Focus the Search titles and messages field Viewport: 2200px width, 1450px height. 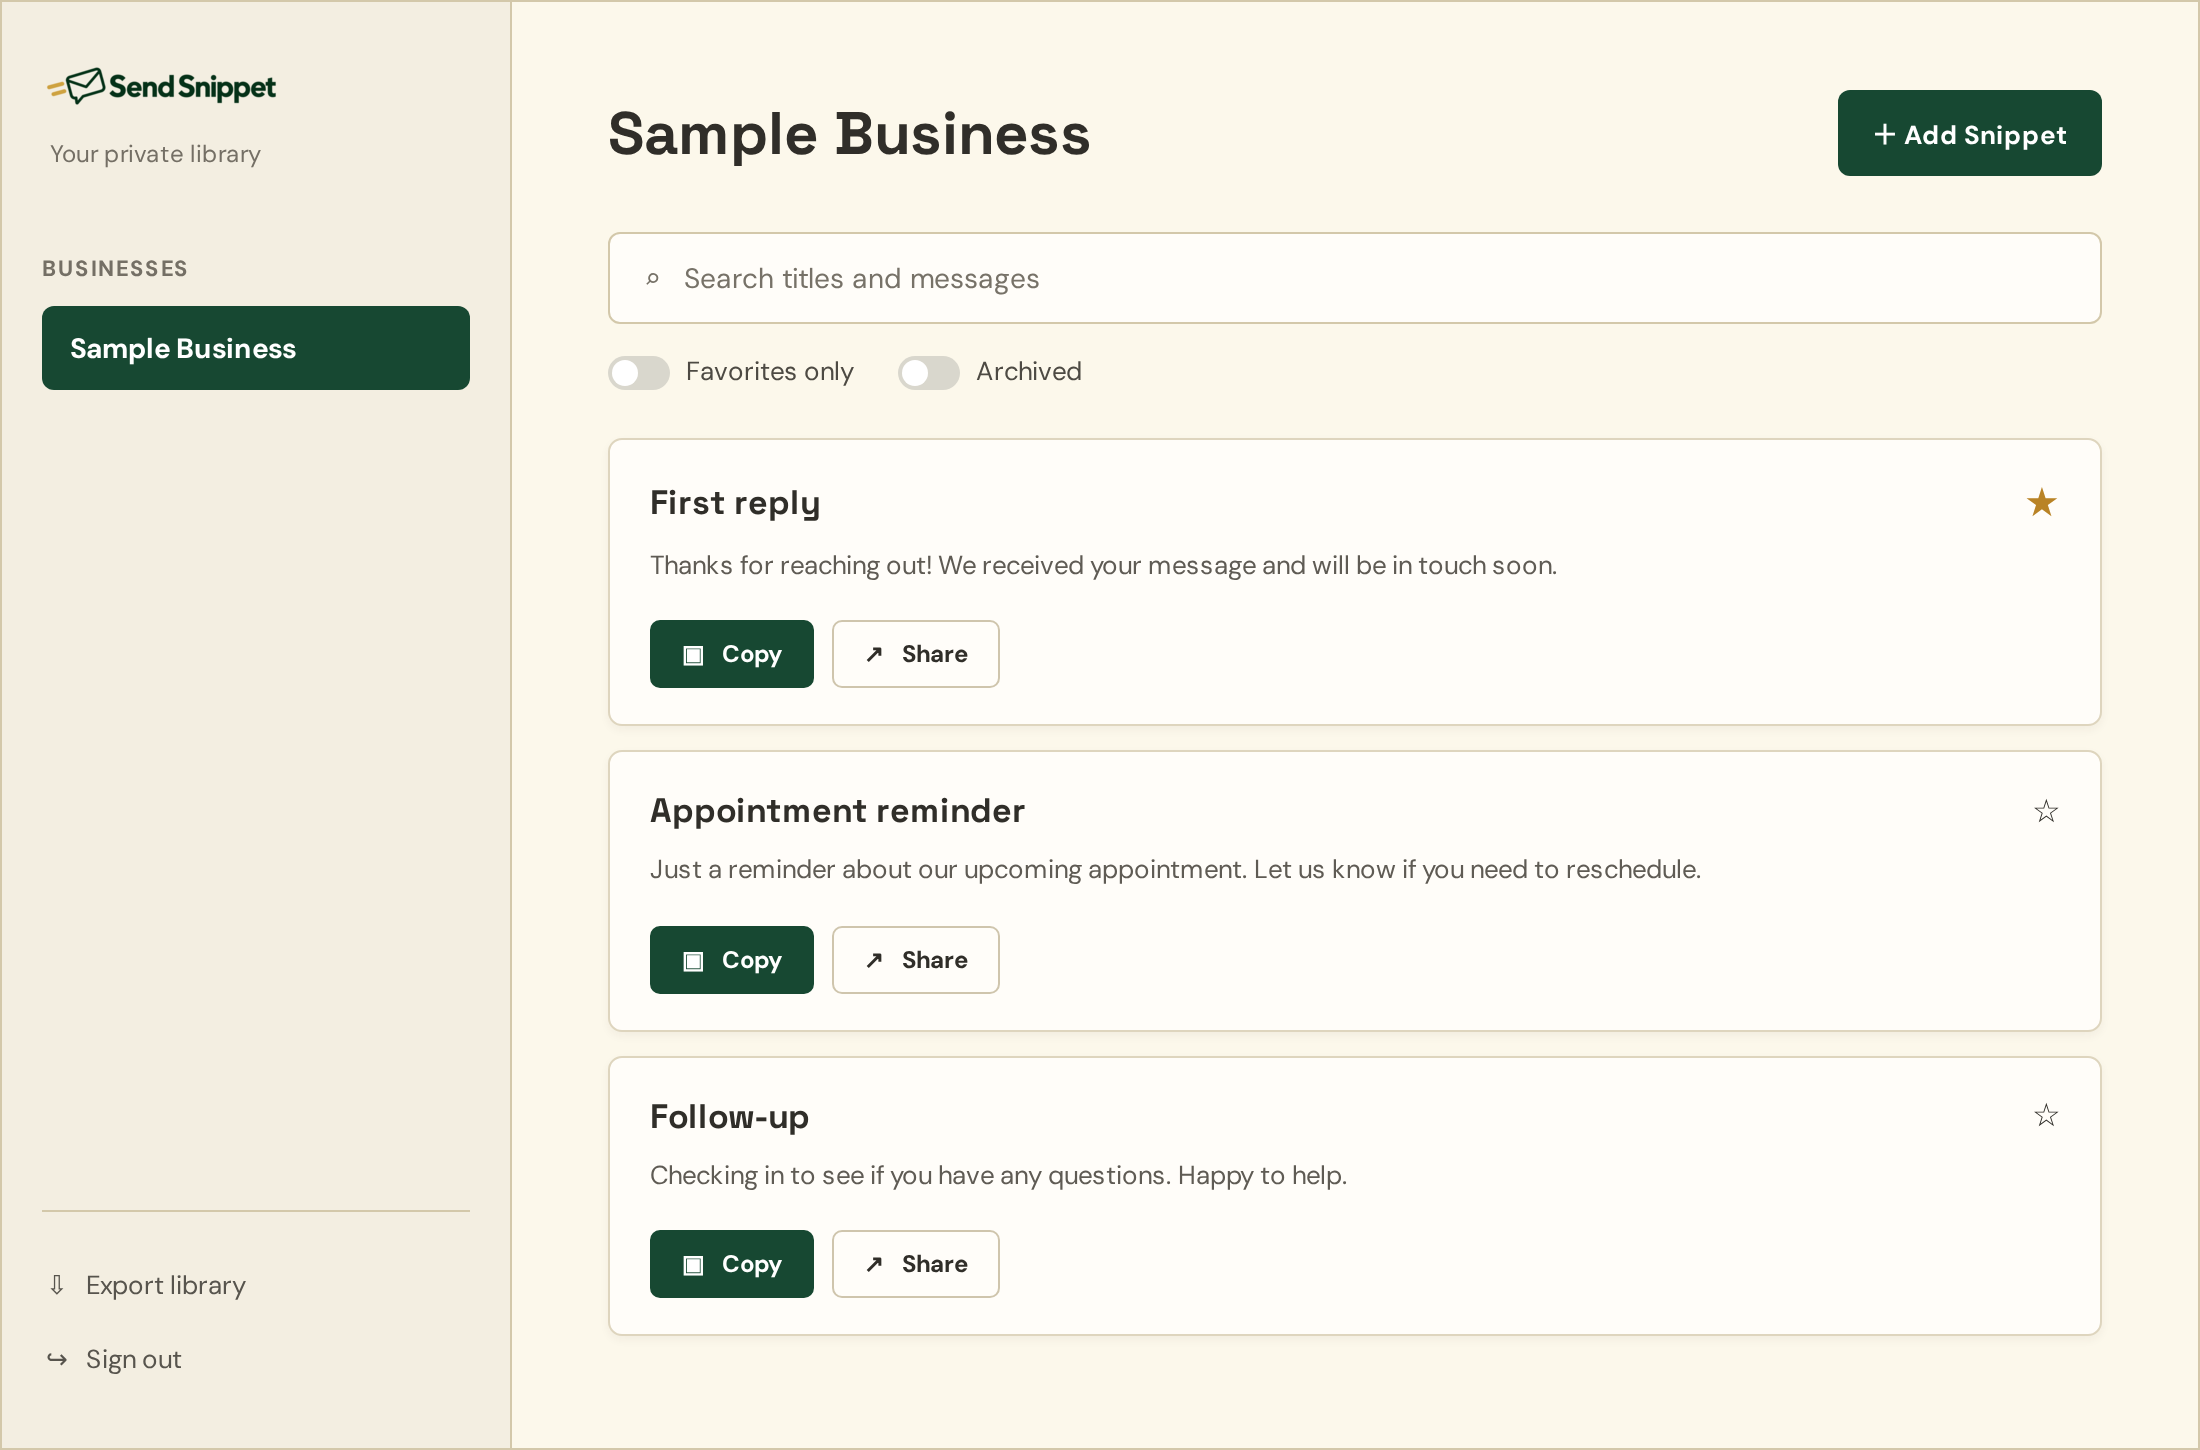(x=1355, y=278)
